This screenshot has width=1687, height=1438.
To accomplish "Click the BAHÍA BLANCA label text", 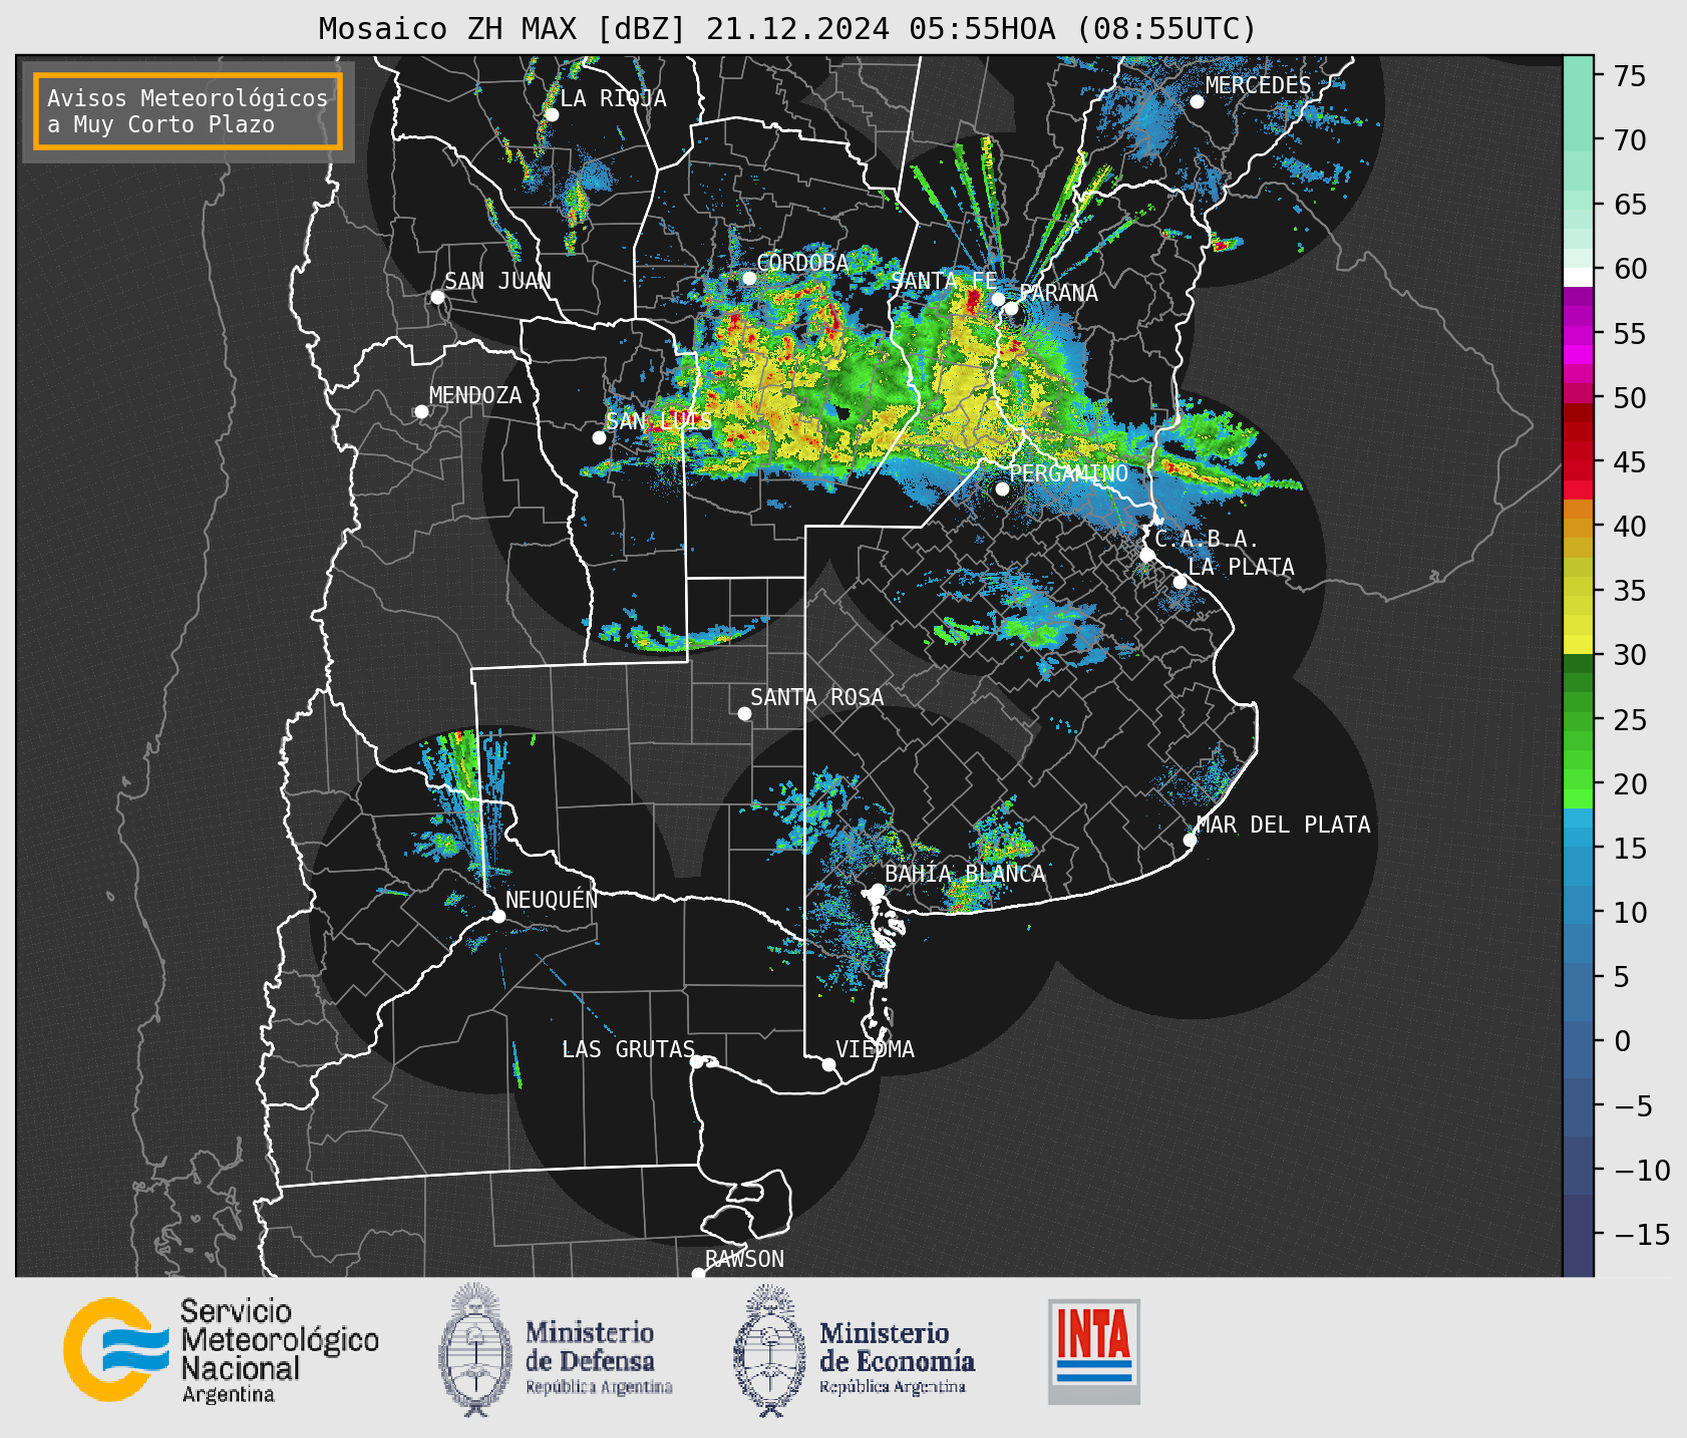I will pos(965,874).
